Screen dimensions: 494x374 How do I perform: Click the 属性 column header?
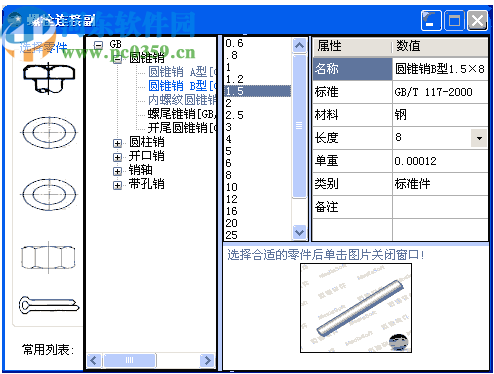[x=352, y=46]
